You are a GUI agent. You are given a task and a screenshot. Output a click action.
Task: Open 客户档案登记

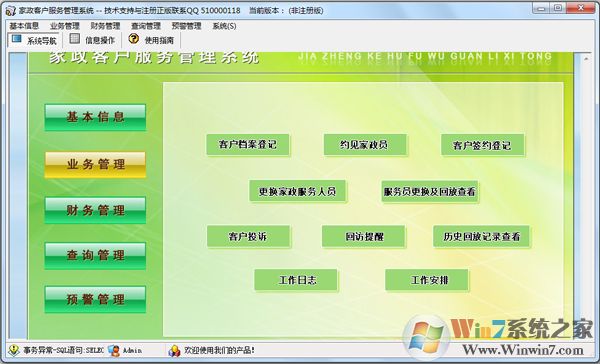pyautogui.click(x=248, y=145)
